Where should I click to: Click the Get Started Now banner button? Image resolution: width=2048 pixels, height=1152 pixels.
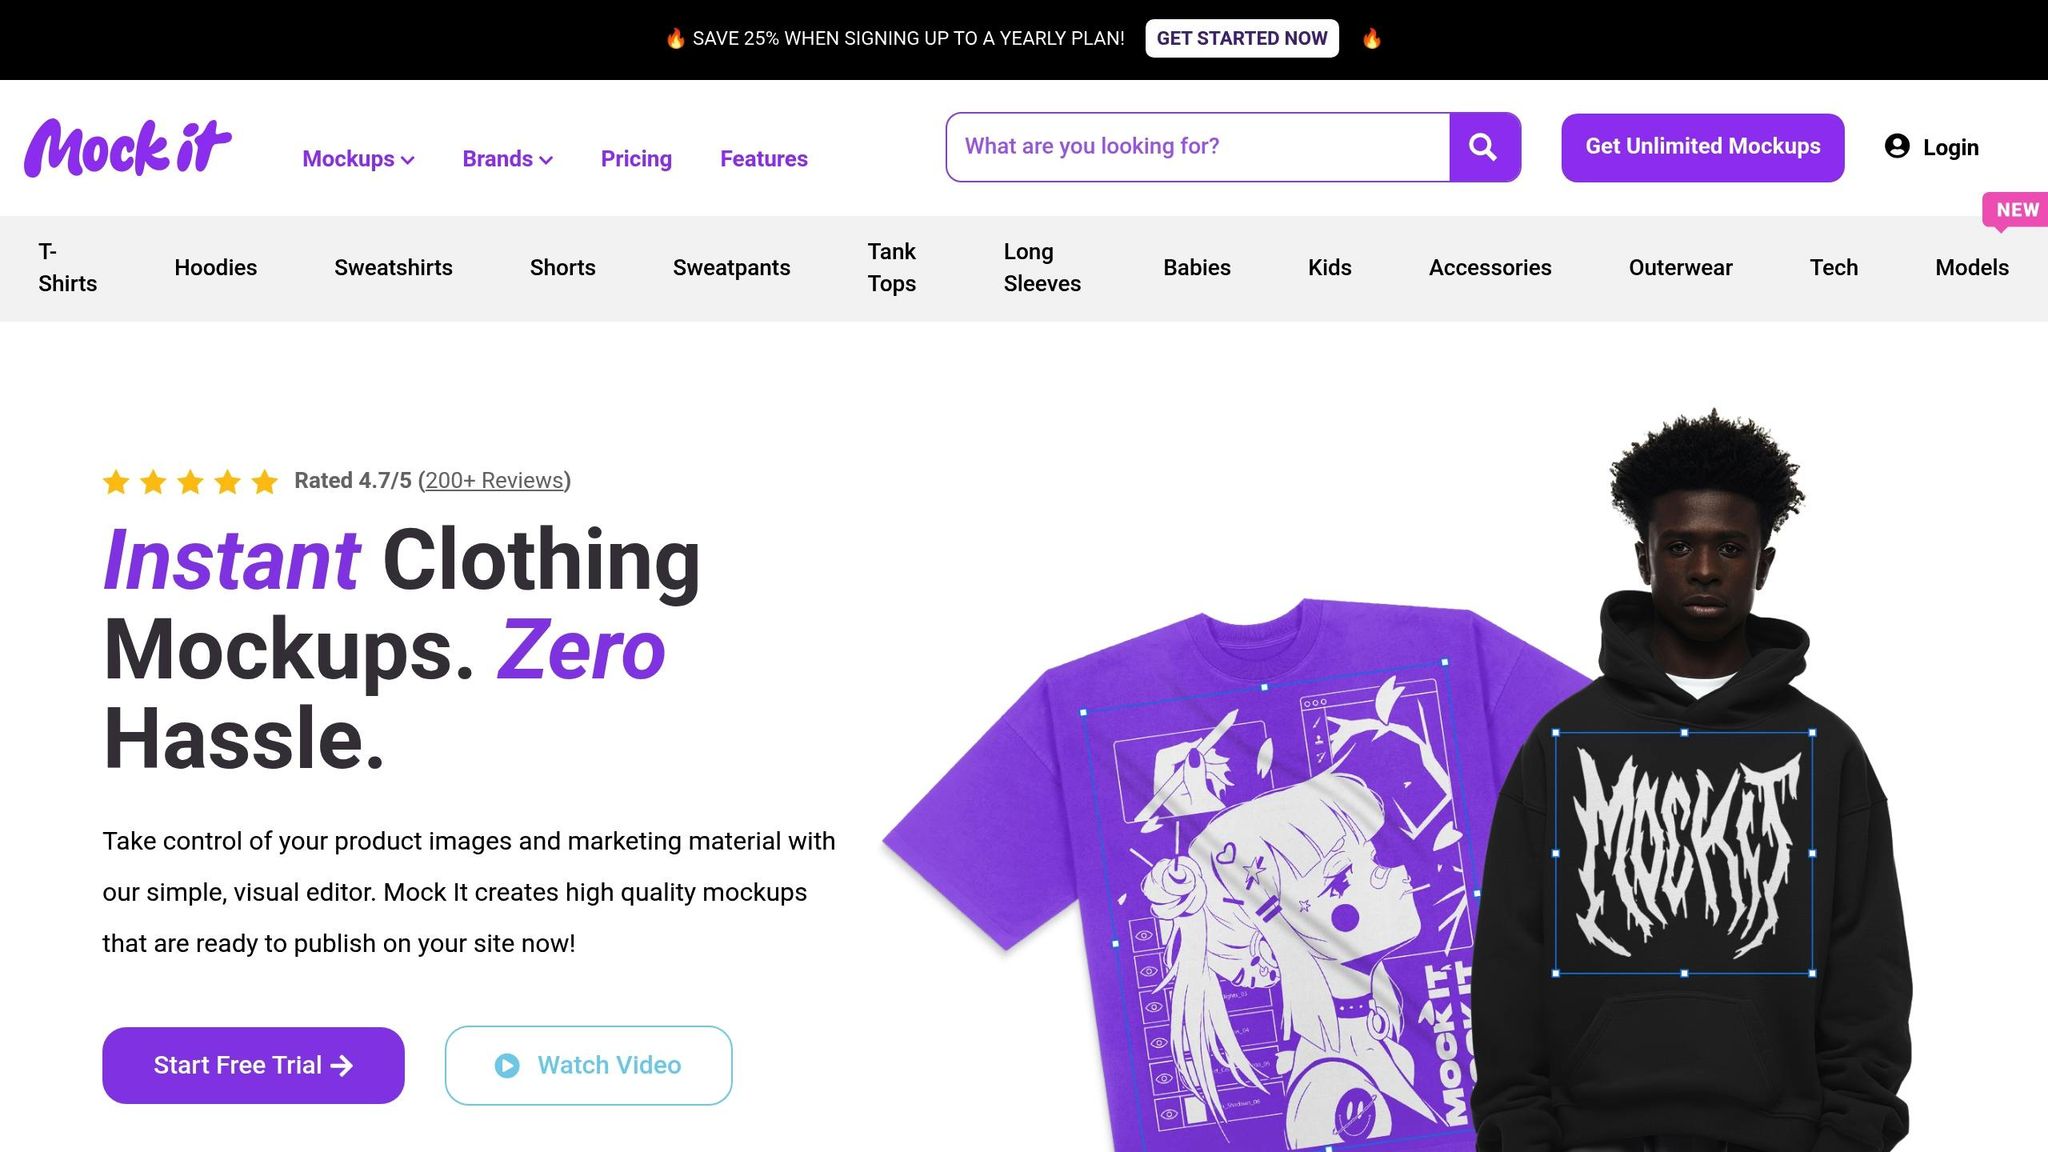point(1242,38)
